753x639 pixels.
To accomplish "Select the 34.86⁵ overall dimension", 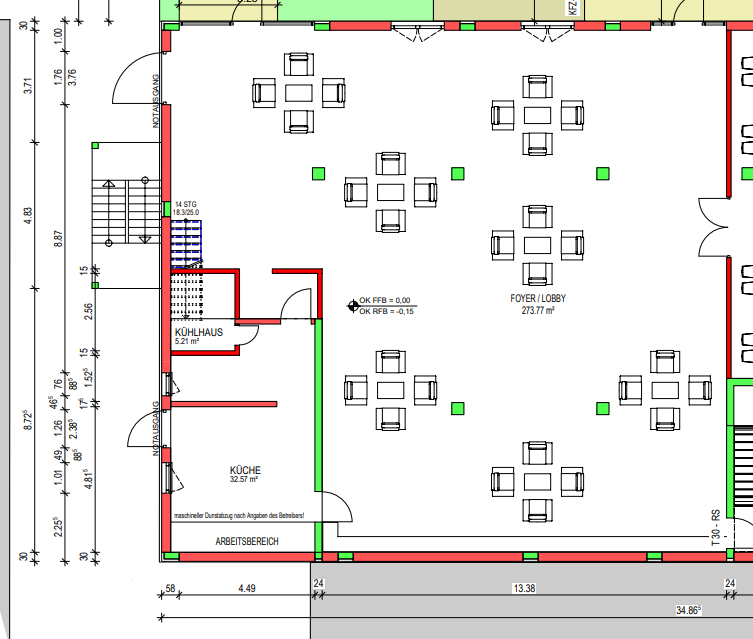I will click(x=689, y=610).
